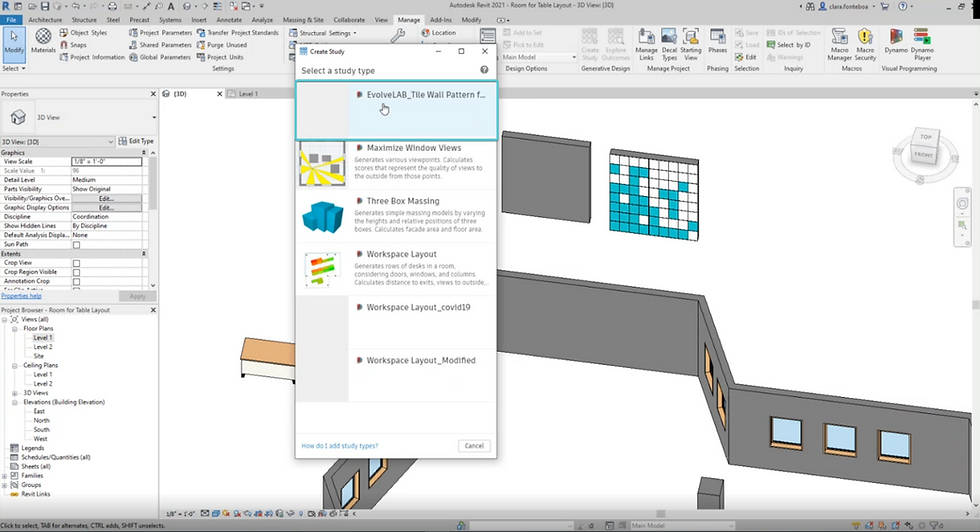Close the Properties palette

[153, 94]
